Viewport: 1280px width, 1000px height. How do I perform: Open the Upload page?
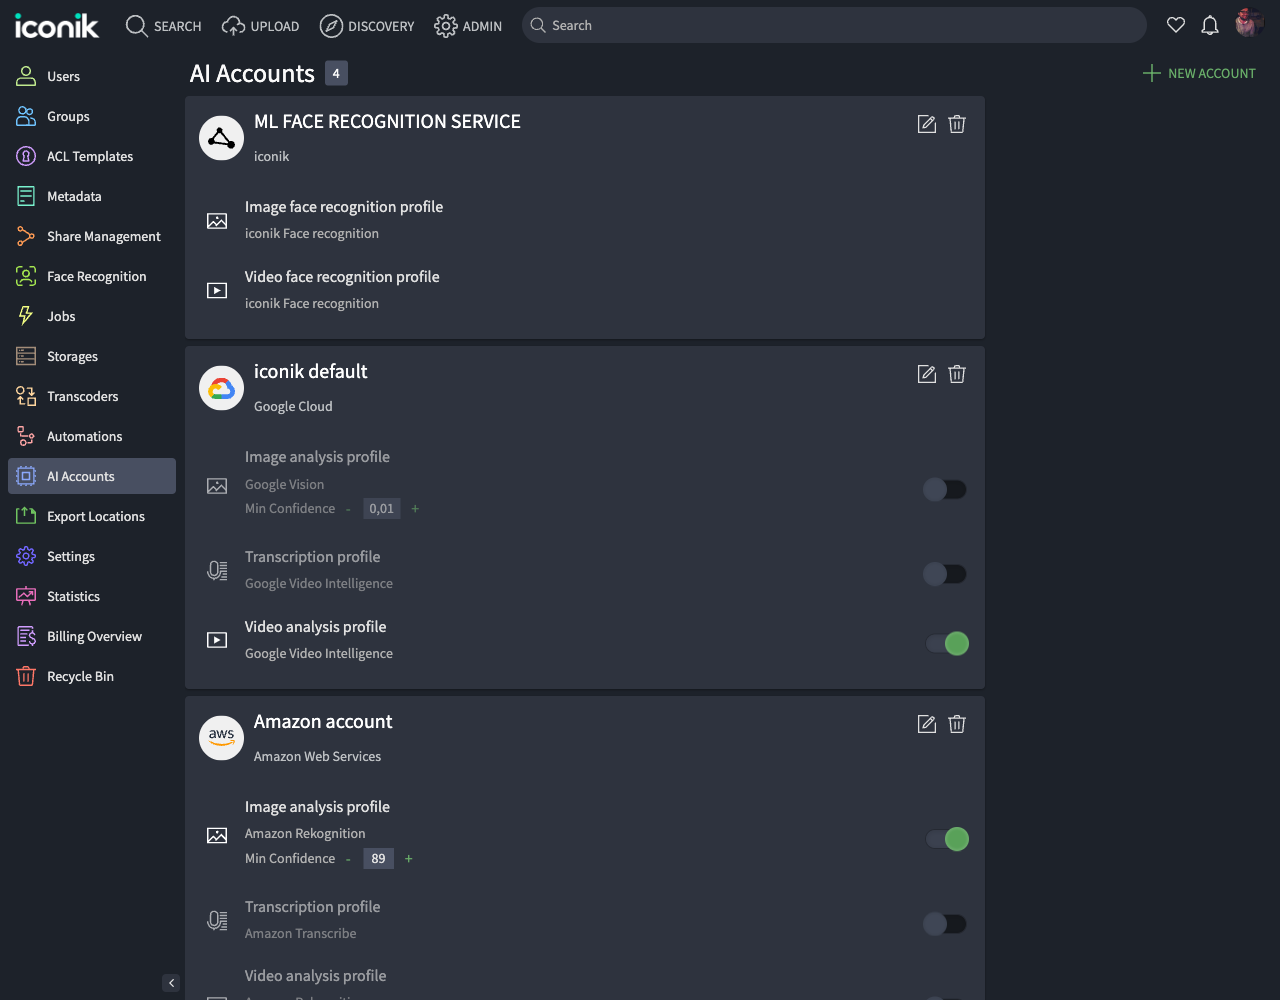pyautogui.click(x=260, y=26)
